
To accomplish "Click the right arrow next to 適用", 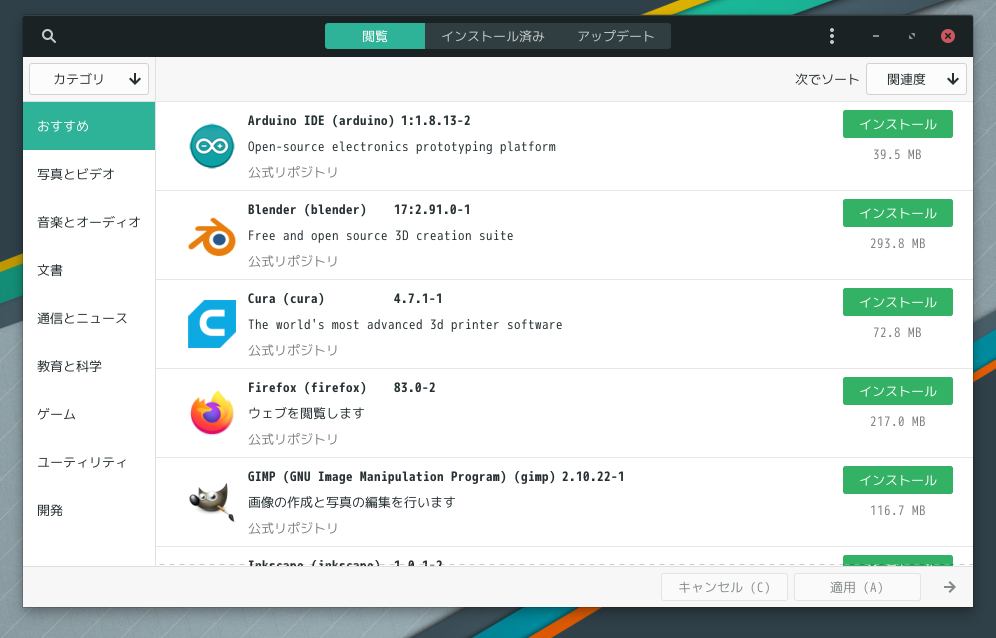I will tap(950, 587).
